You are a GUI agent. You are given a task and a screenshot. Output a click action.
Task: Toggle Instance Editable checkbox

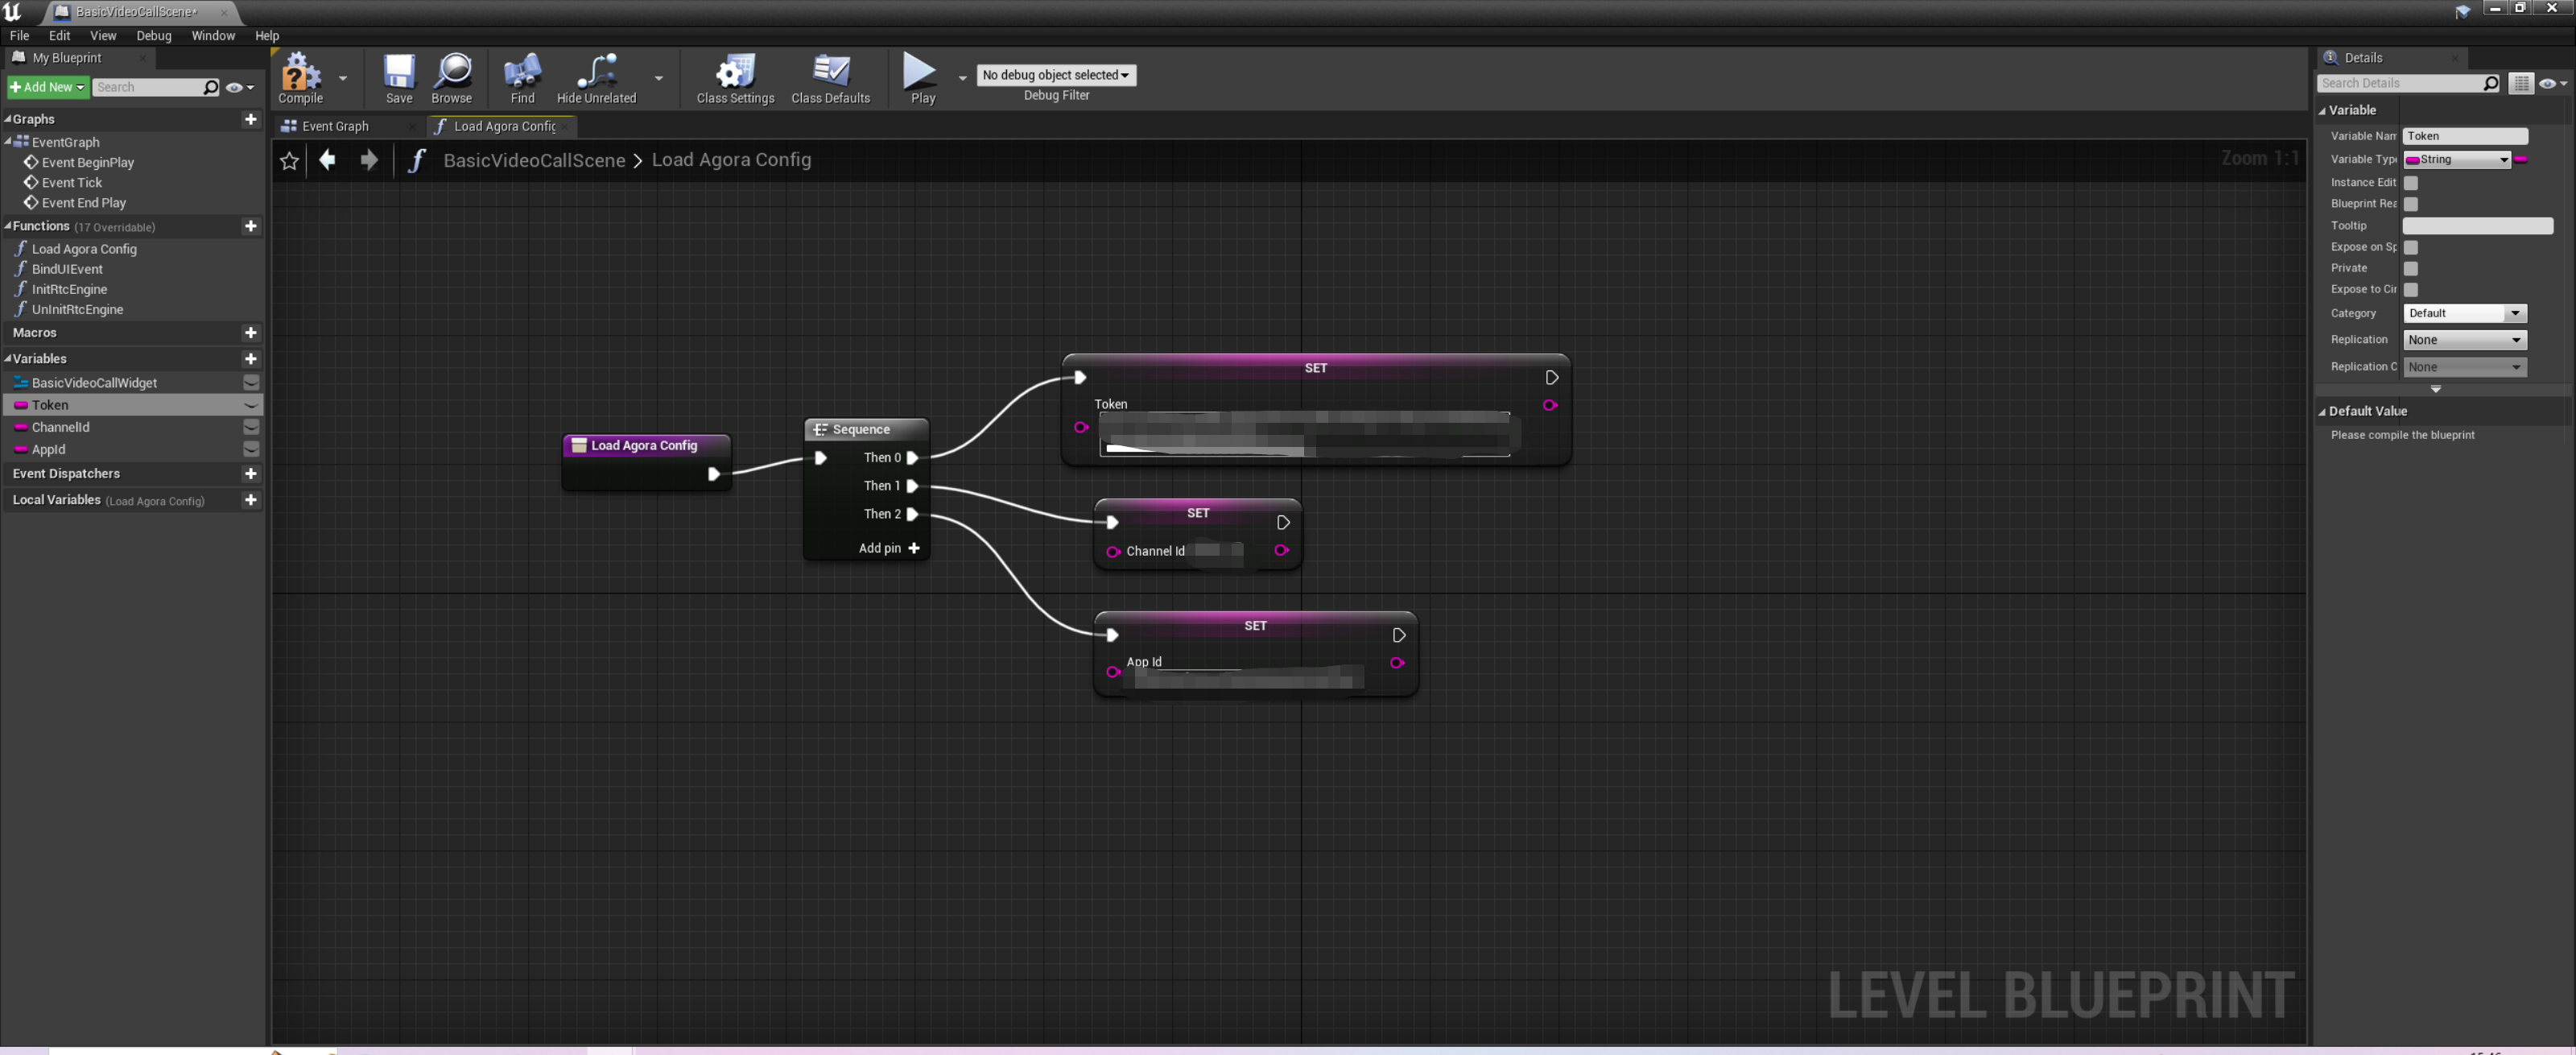(x=2411, y=183)
